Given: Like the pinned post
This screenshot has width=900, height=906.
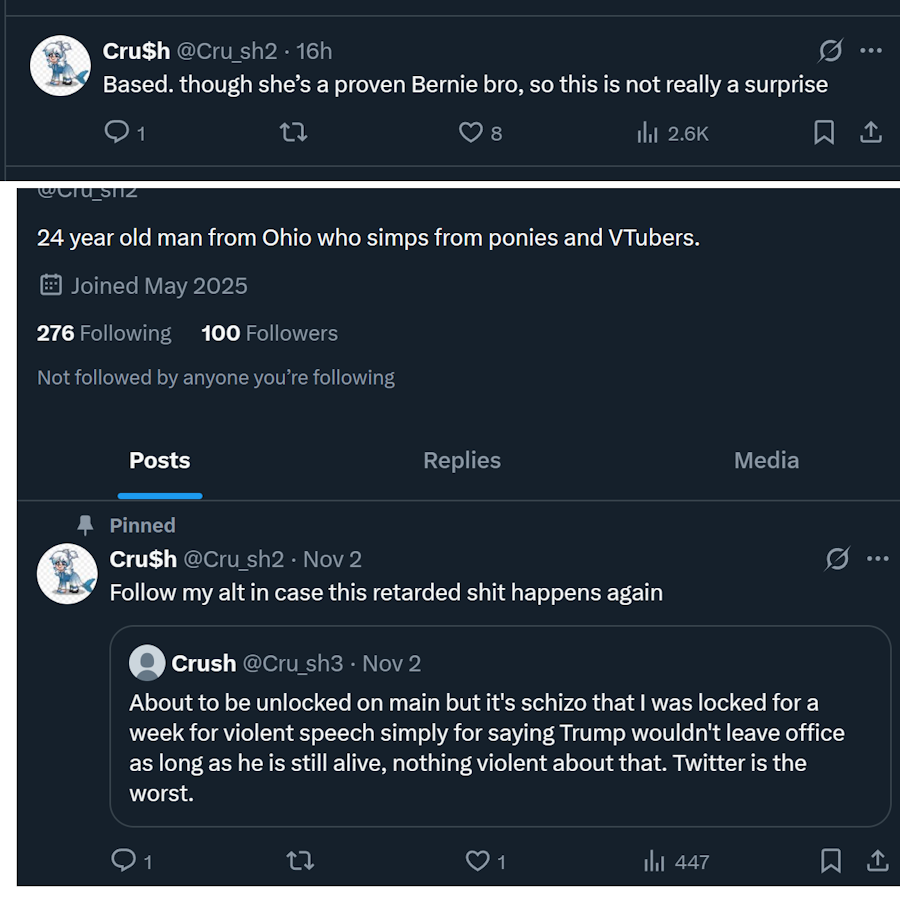Looking at the screenshot, I should [478, 860].
